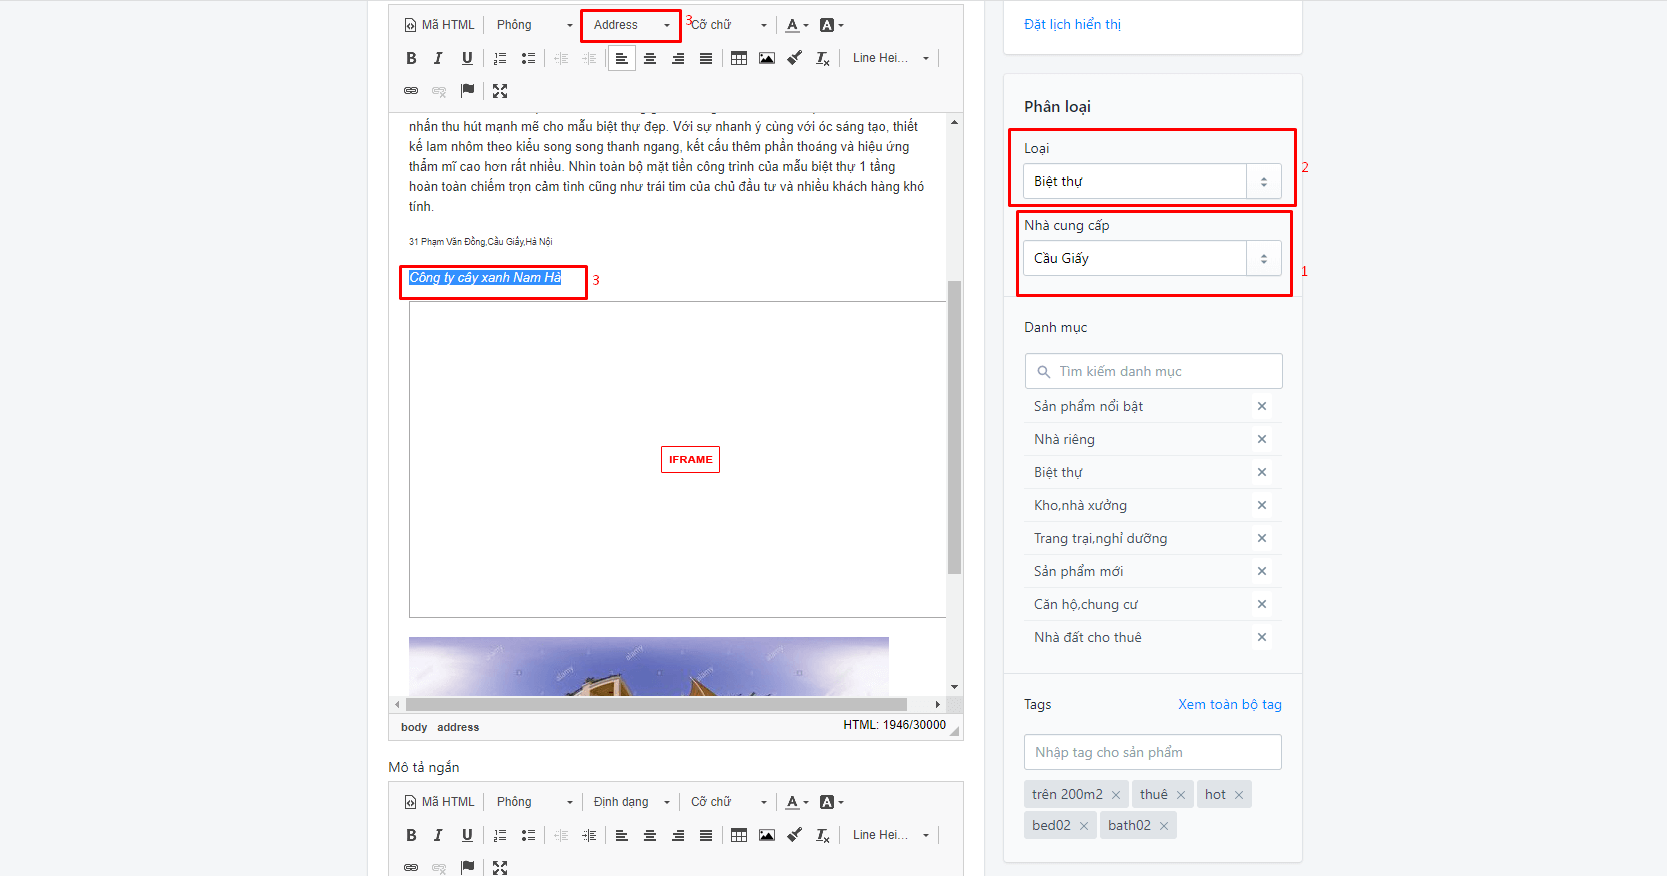Click format painter brush in top editor
Viewport: 1667px width, 876px height.
pos(795,58)
